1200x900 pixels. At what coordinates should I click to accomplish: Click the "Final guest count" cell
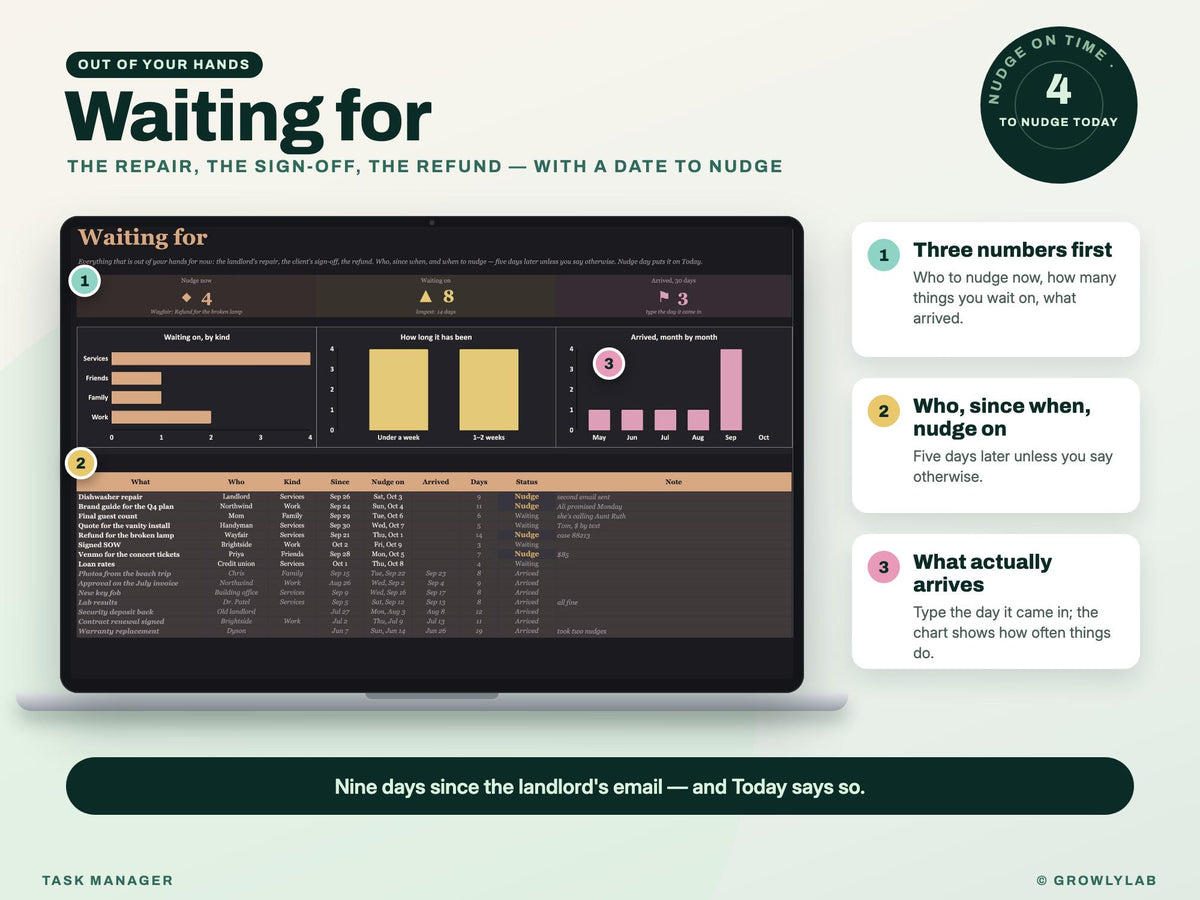[x=108, y=516]
